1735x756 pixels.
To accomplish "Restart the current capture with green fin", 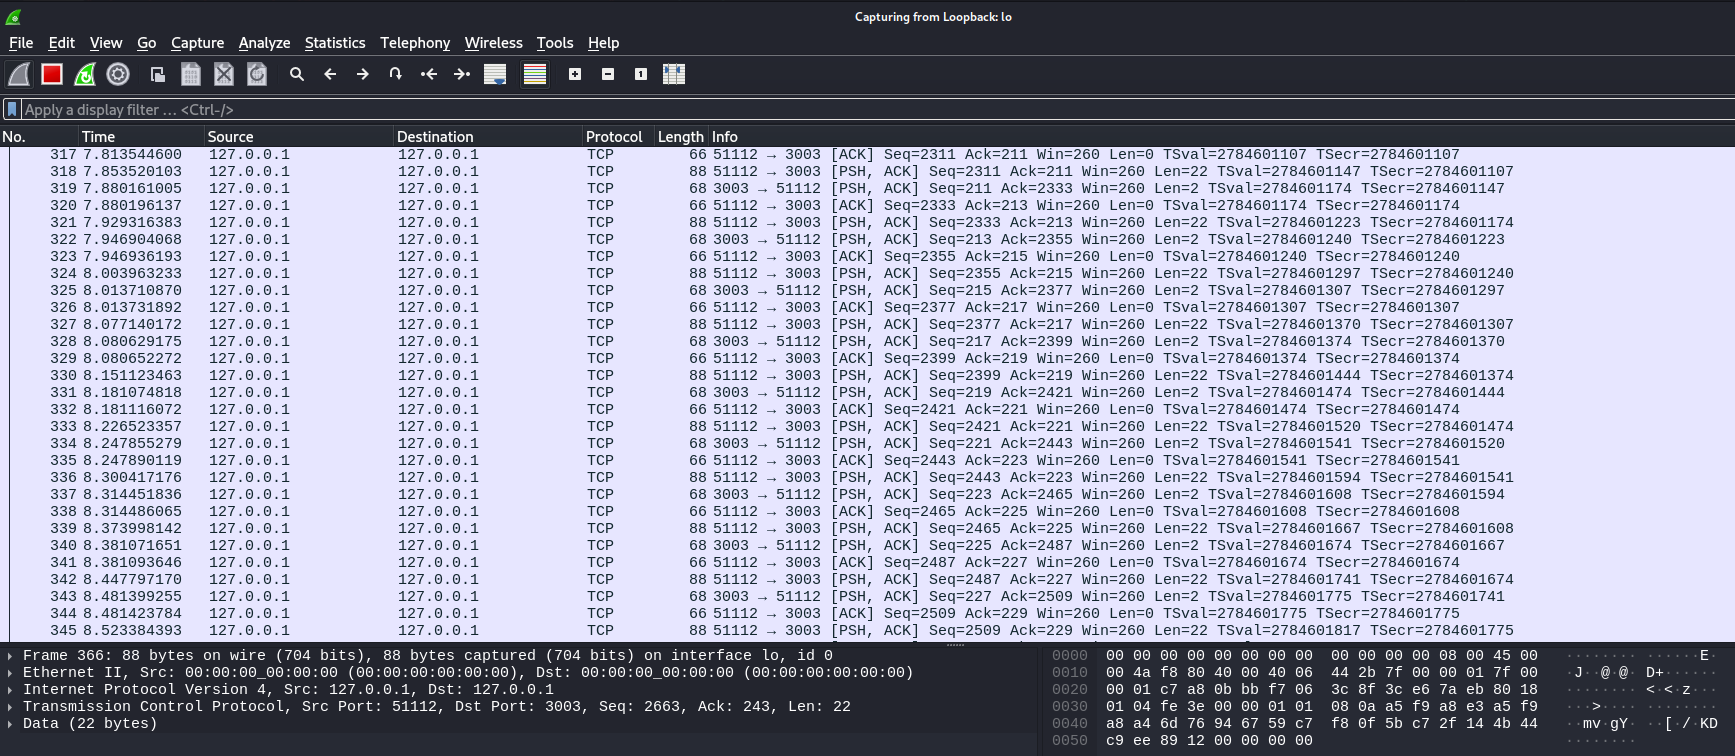I will (x=85, y=74).
